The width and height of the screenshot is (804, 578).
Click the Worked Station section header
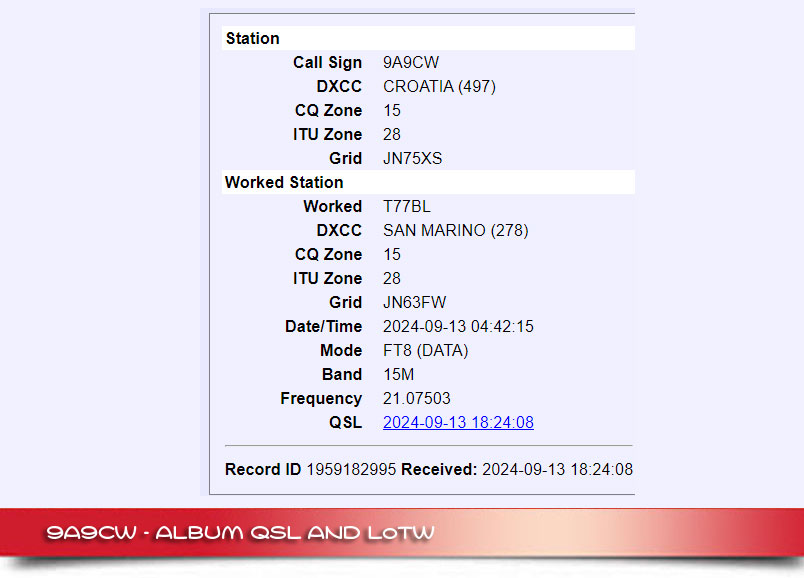(x=284, y=183)
